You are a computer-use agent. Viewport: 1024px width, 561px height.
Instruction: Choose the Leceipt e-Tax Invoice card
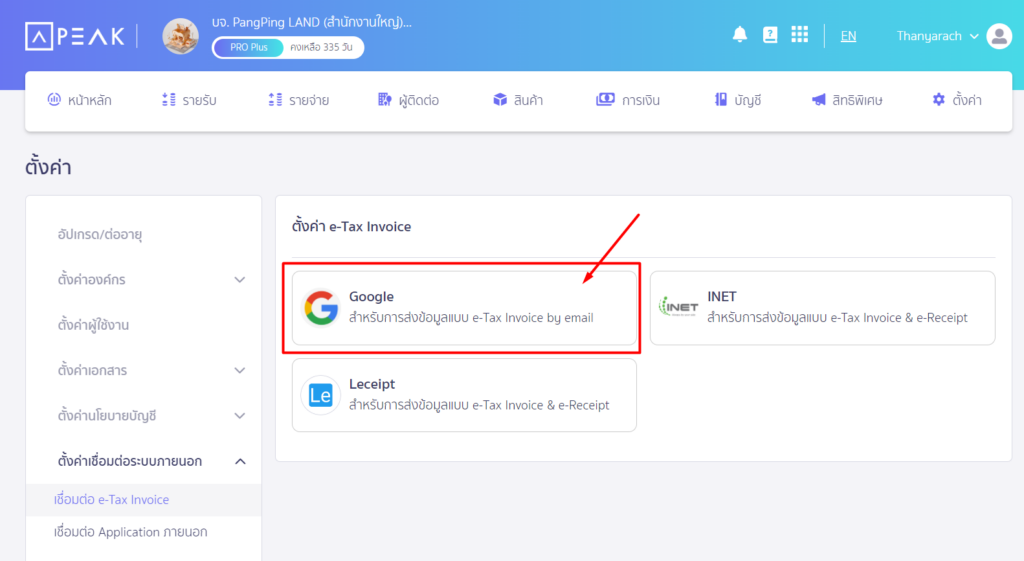point(464,395)
